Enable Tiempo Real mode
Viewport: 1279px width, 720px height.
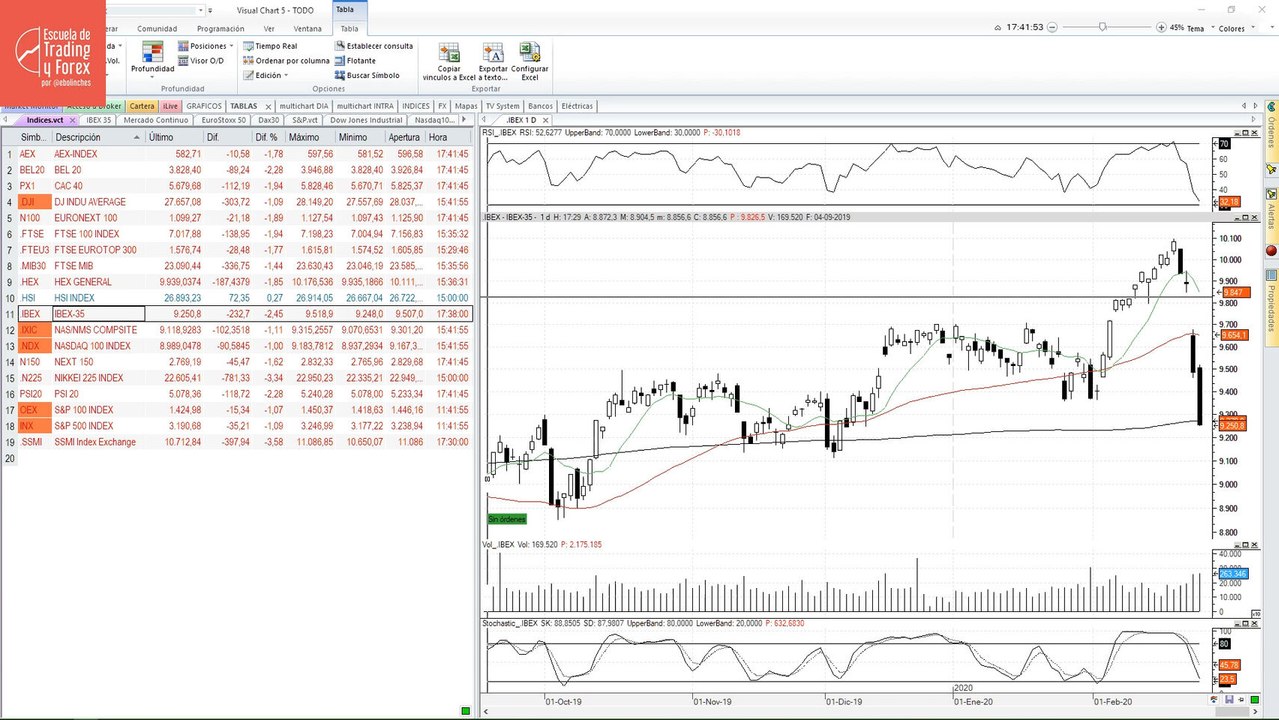(270, 46)
